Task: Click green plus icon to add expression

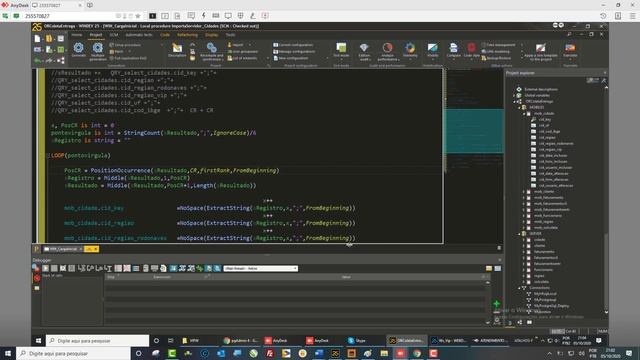Action: click(496, 304)
